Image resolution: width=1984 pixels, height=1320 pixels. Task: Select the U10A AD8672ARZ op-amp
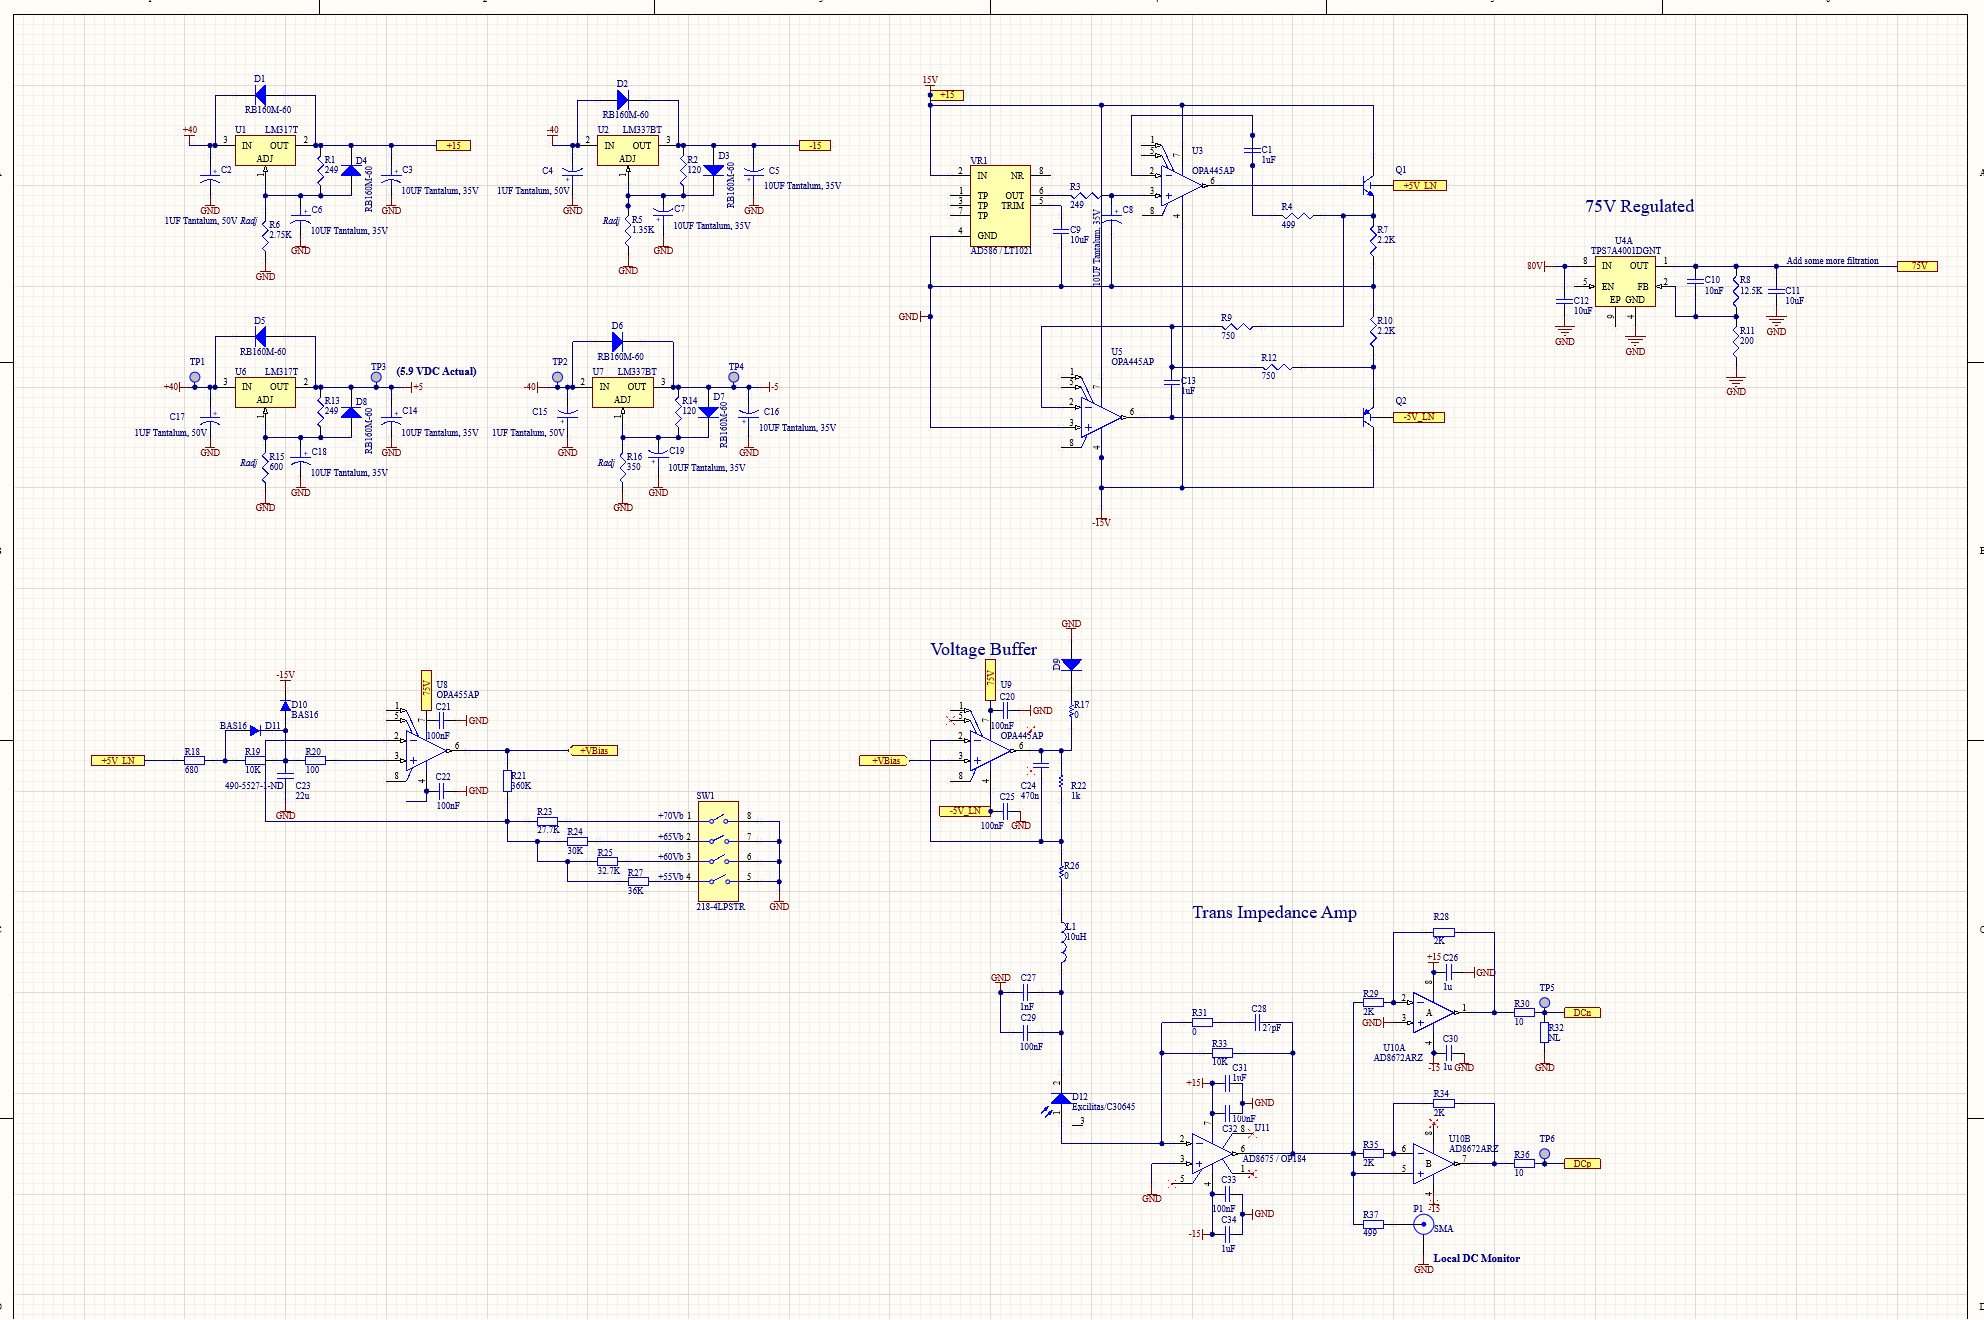coord(1433,1012)
